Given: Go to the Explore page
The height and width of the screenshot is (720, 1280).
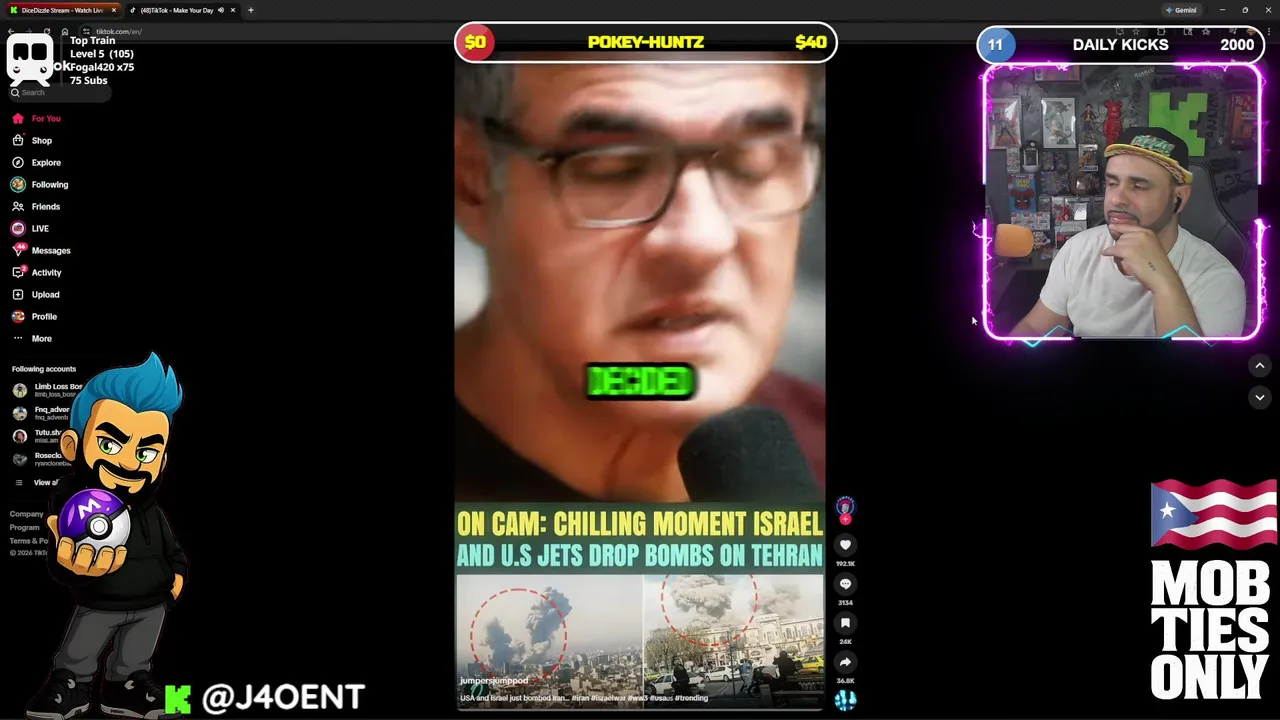Looking at the screenshot, I should pyautogui.click(x=36, y=162).
